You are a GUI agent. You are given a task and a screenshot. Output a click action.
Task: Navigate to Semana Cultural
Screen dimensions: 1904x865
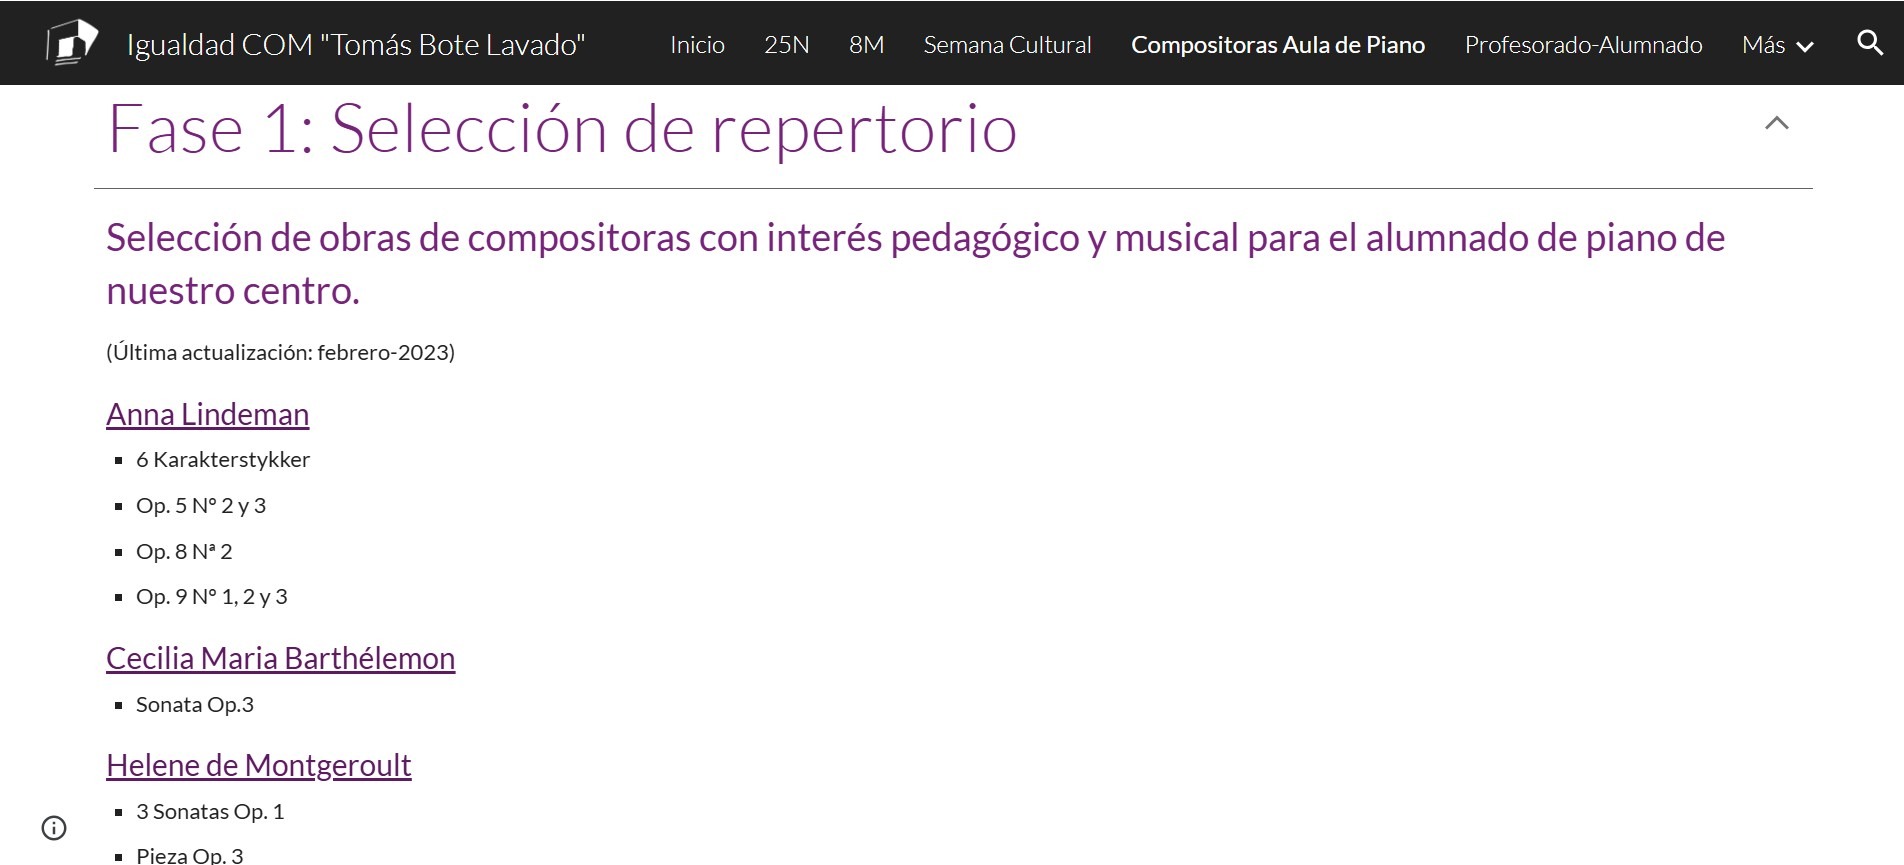click(1007, 45)
